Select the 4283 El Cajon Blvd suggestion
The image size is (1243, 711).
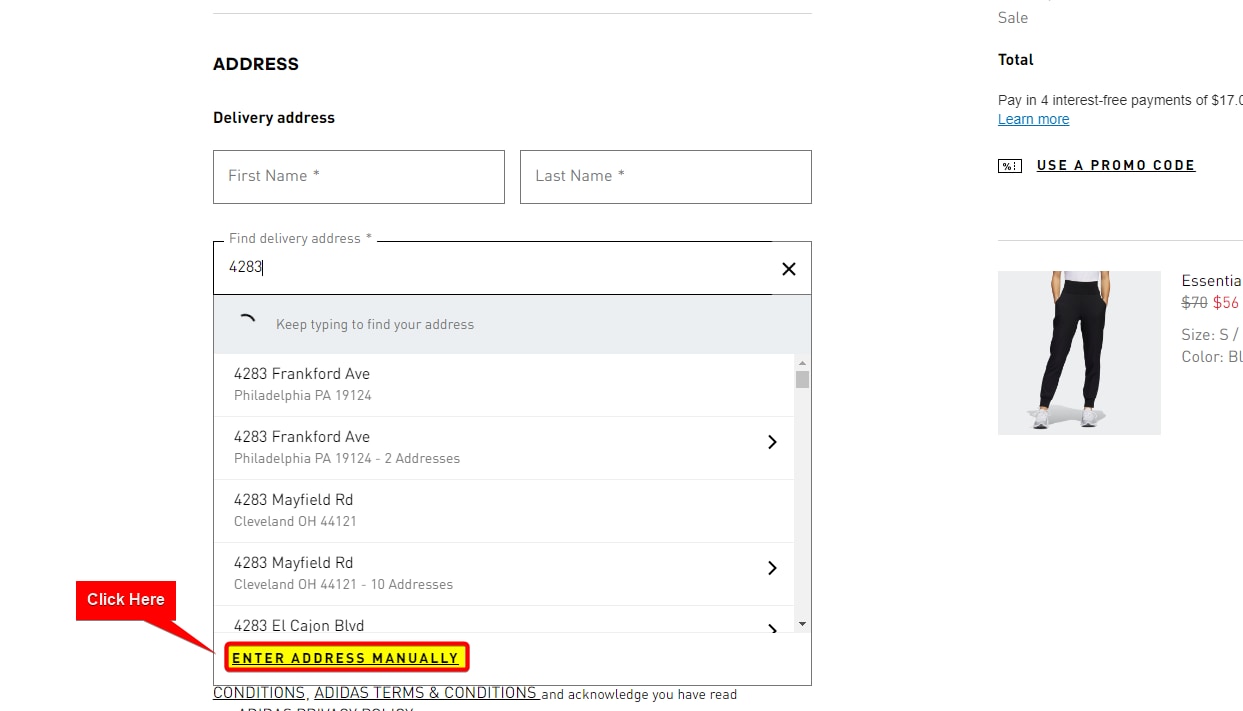[504, 620]
